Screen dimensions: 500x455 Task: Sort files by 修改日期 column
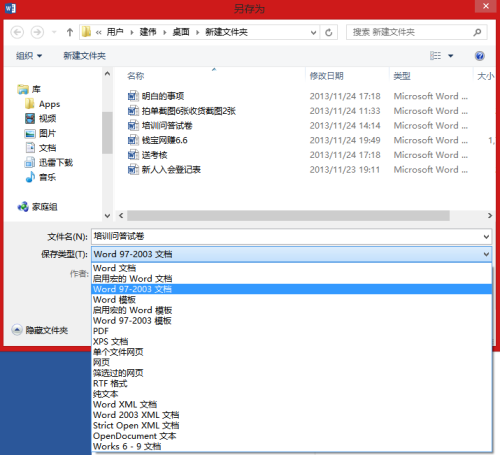pyautogui.click(x=327, y=76)
